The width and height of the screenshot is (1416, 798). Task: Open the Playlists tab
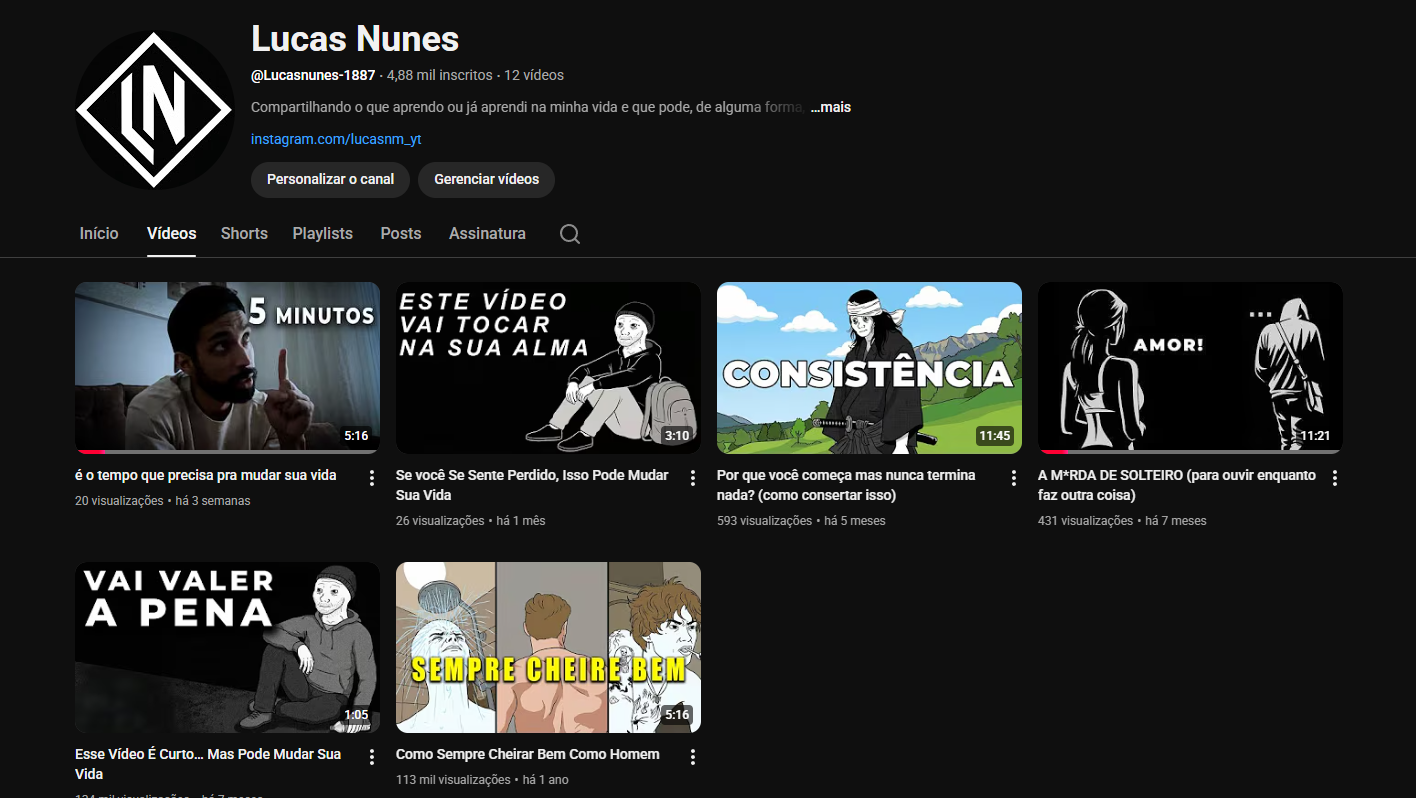pyautogui.click(x=323, y=233)
